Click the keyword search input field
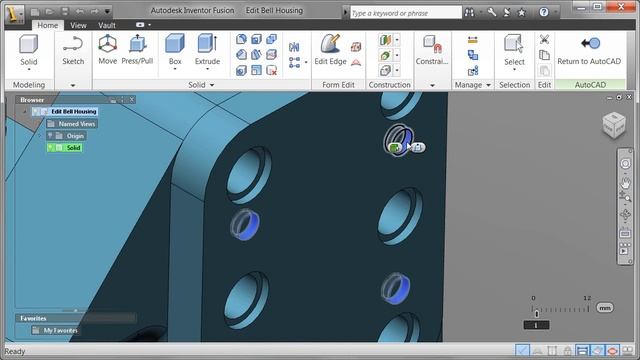640x360 pixels. click(x=405, y=13)
